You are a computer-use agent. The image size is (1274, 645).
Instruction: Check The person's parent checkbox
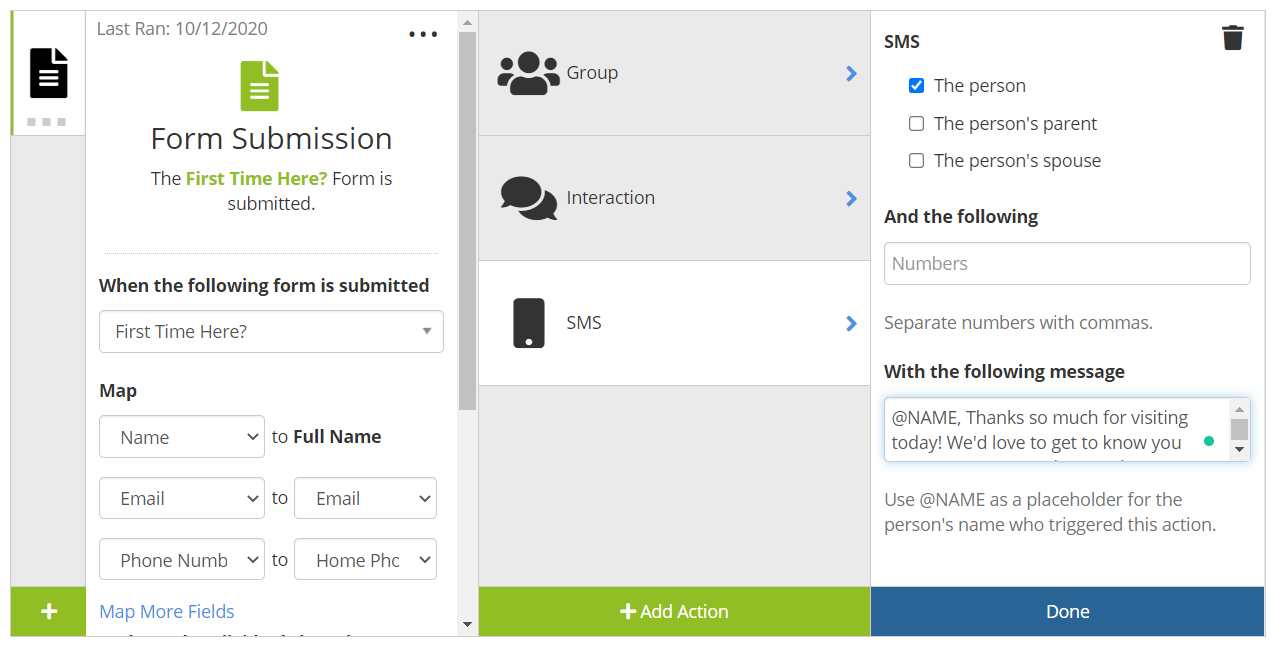coord(916,124)
